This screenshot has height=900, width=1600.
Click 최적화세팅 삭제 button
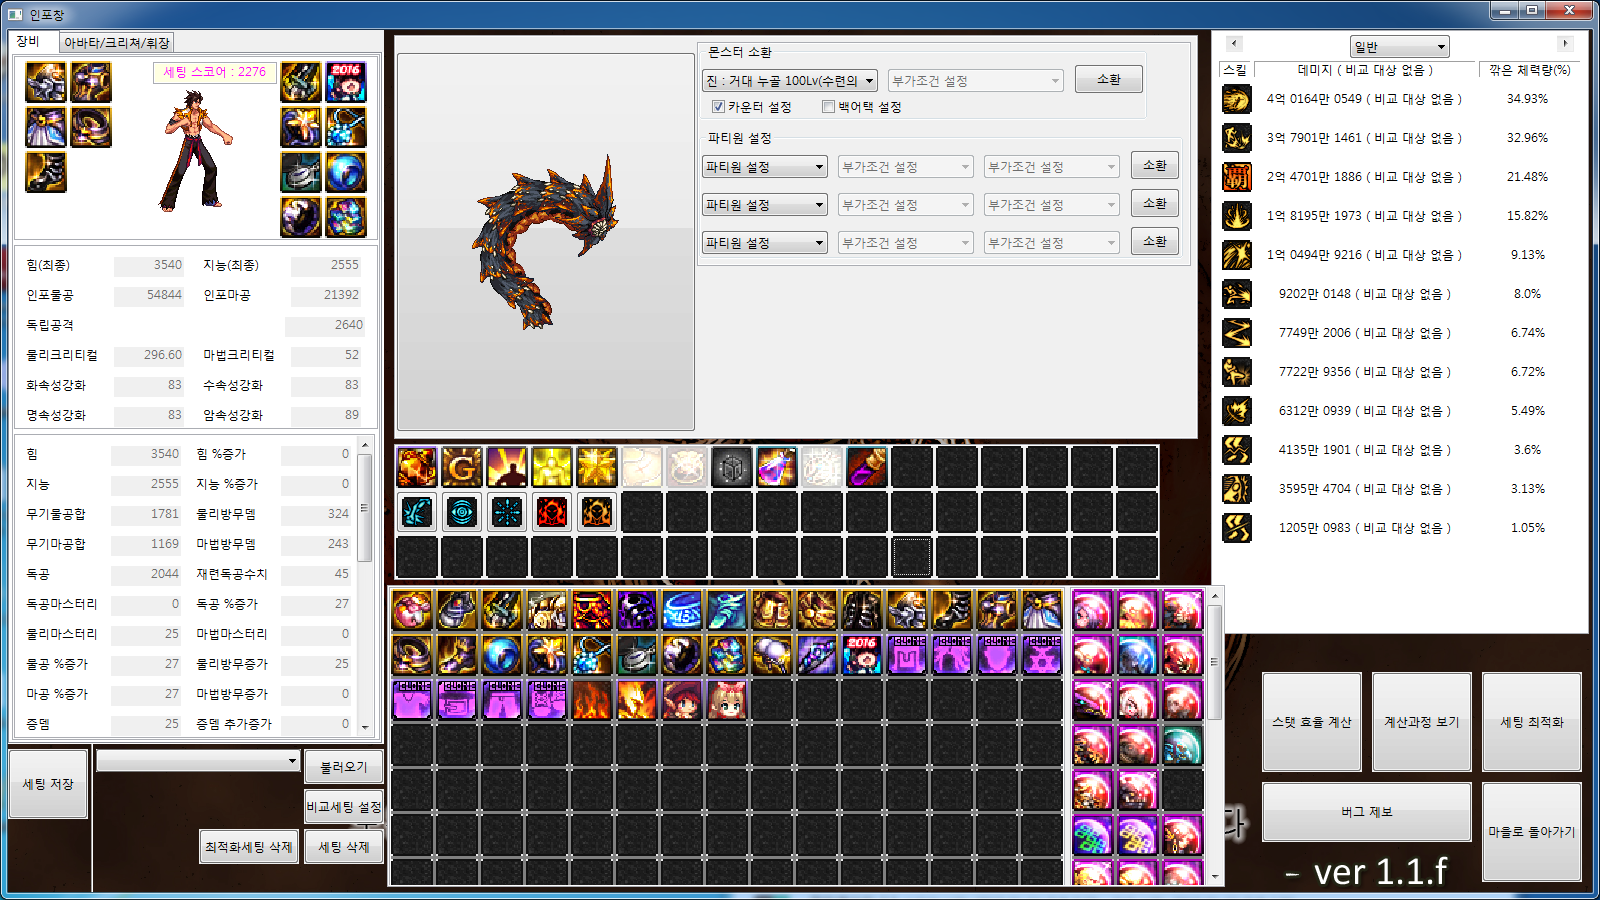tap(249, 847)
